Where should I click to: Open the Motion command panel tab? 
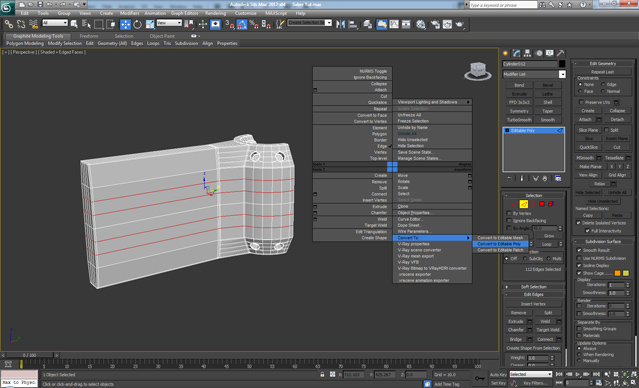point(539,53)
